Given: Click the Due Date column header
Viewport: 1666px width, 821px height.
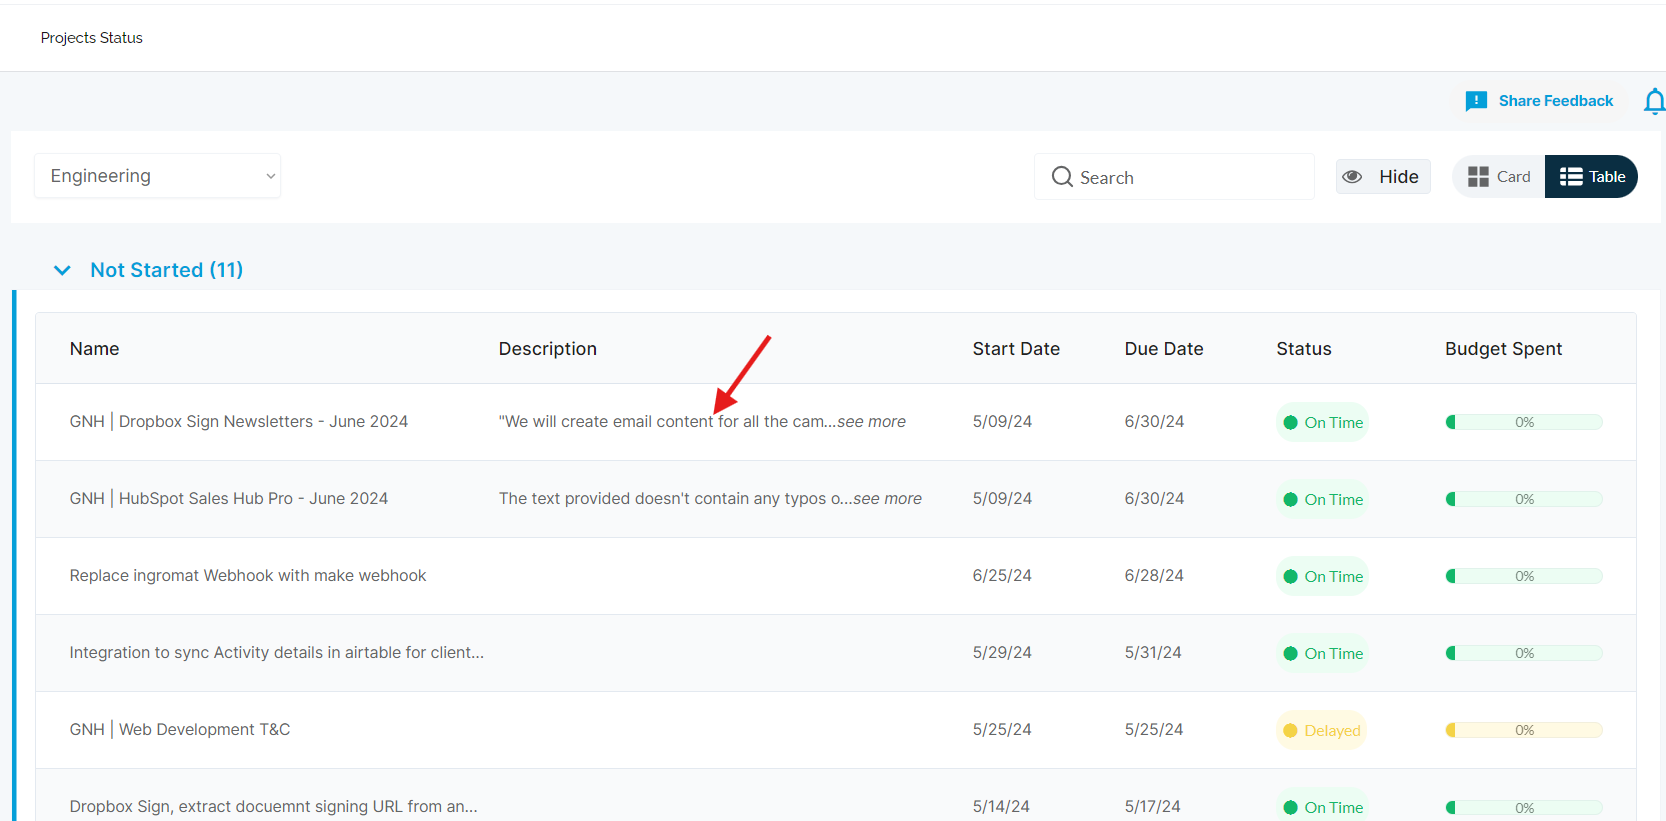Looking at the screenshot, I should click(x=1163, y=349).
